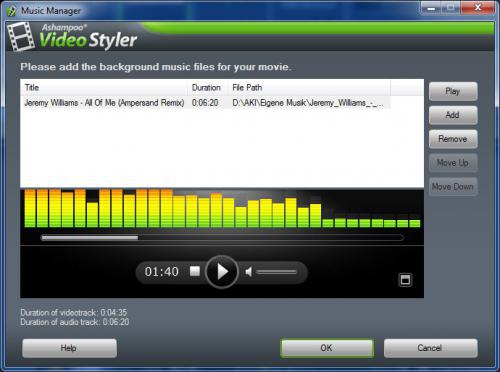Seek within the track on the progress bar
This screenshot has width=500, height=372.
click(x=222, y=238)
